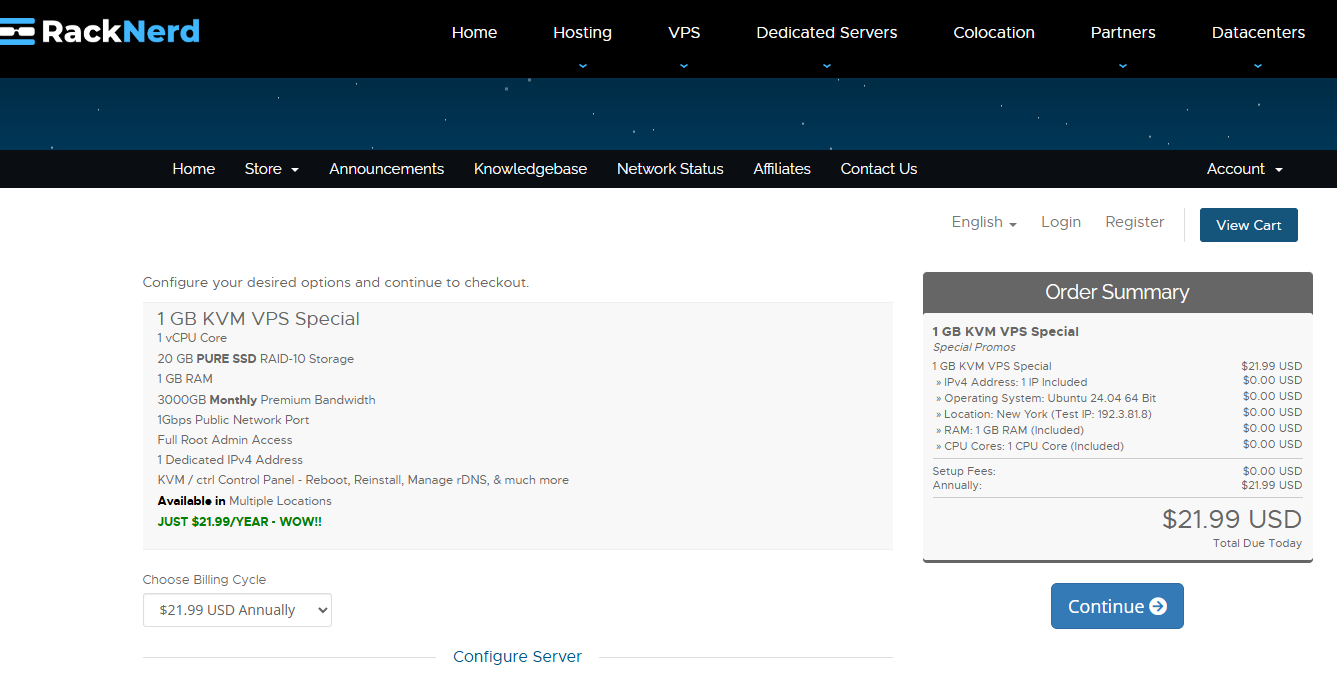1337x678 pixels.
Task: Click the Choose Billing Cycle label
Action: 204,580
